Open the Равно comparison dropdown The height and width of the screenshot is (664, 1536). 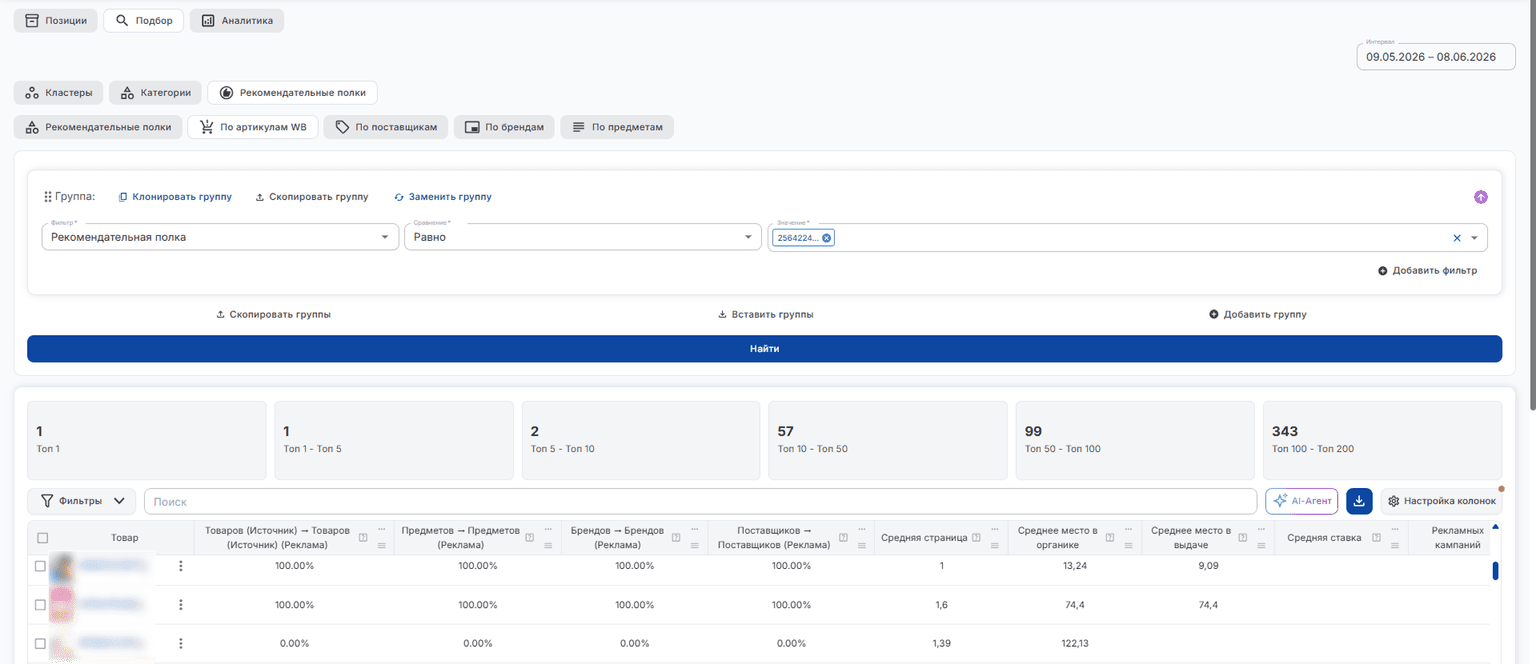coord(582,237)
